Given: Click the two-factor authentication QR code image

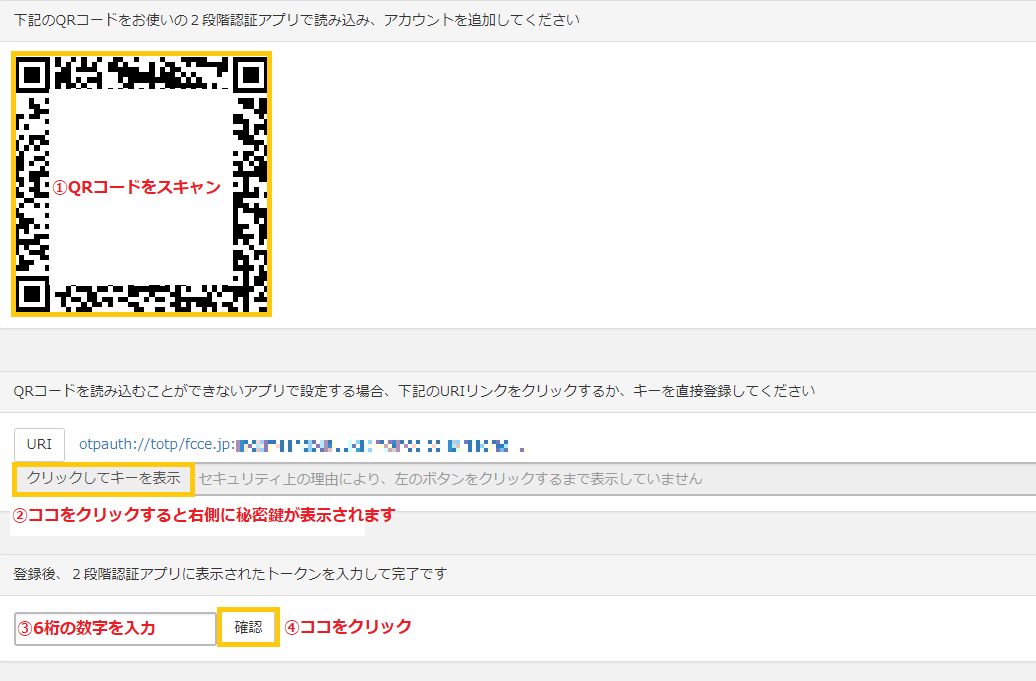Looking at the screenshot, I should pos(141,184).
